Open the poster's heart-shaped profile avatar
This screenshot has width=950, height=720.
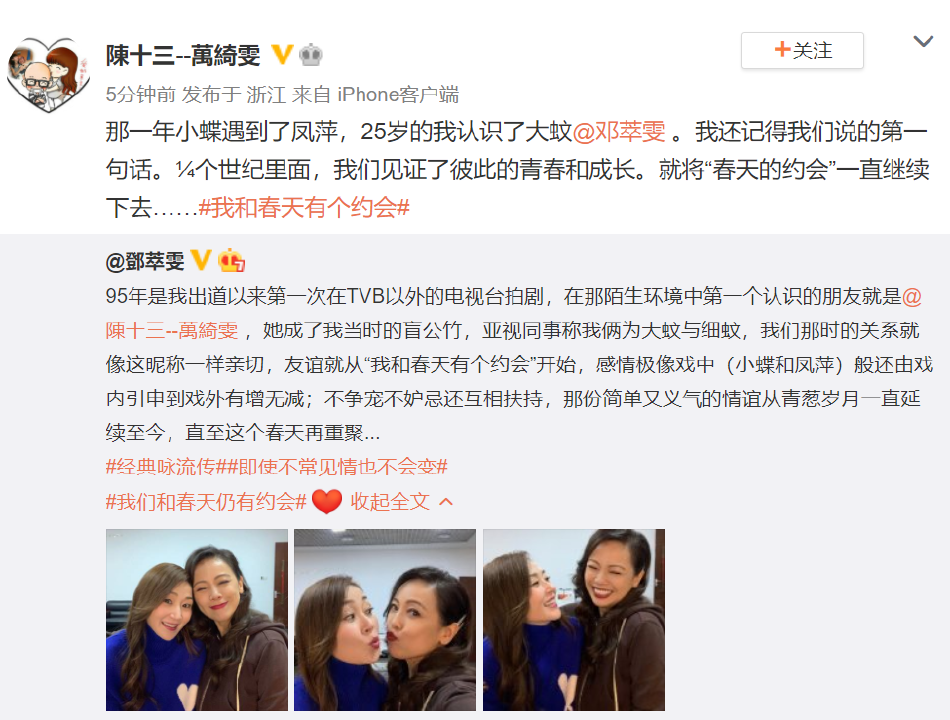tap(48, 75)
